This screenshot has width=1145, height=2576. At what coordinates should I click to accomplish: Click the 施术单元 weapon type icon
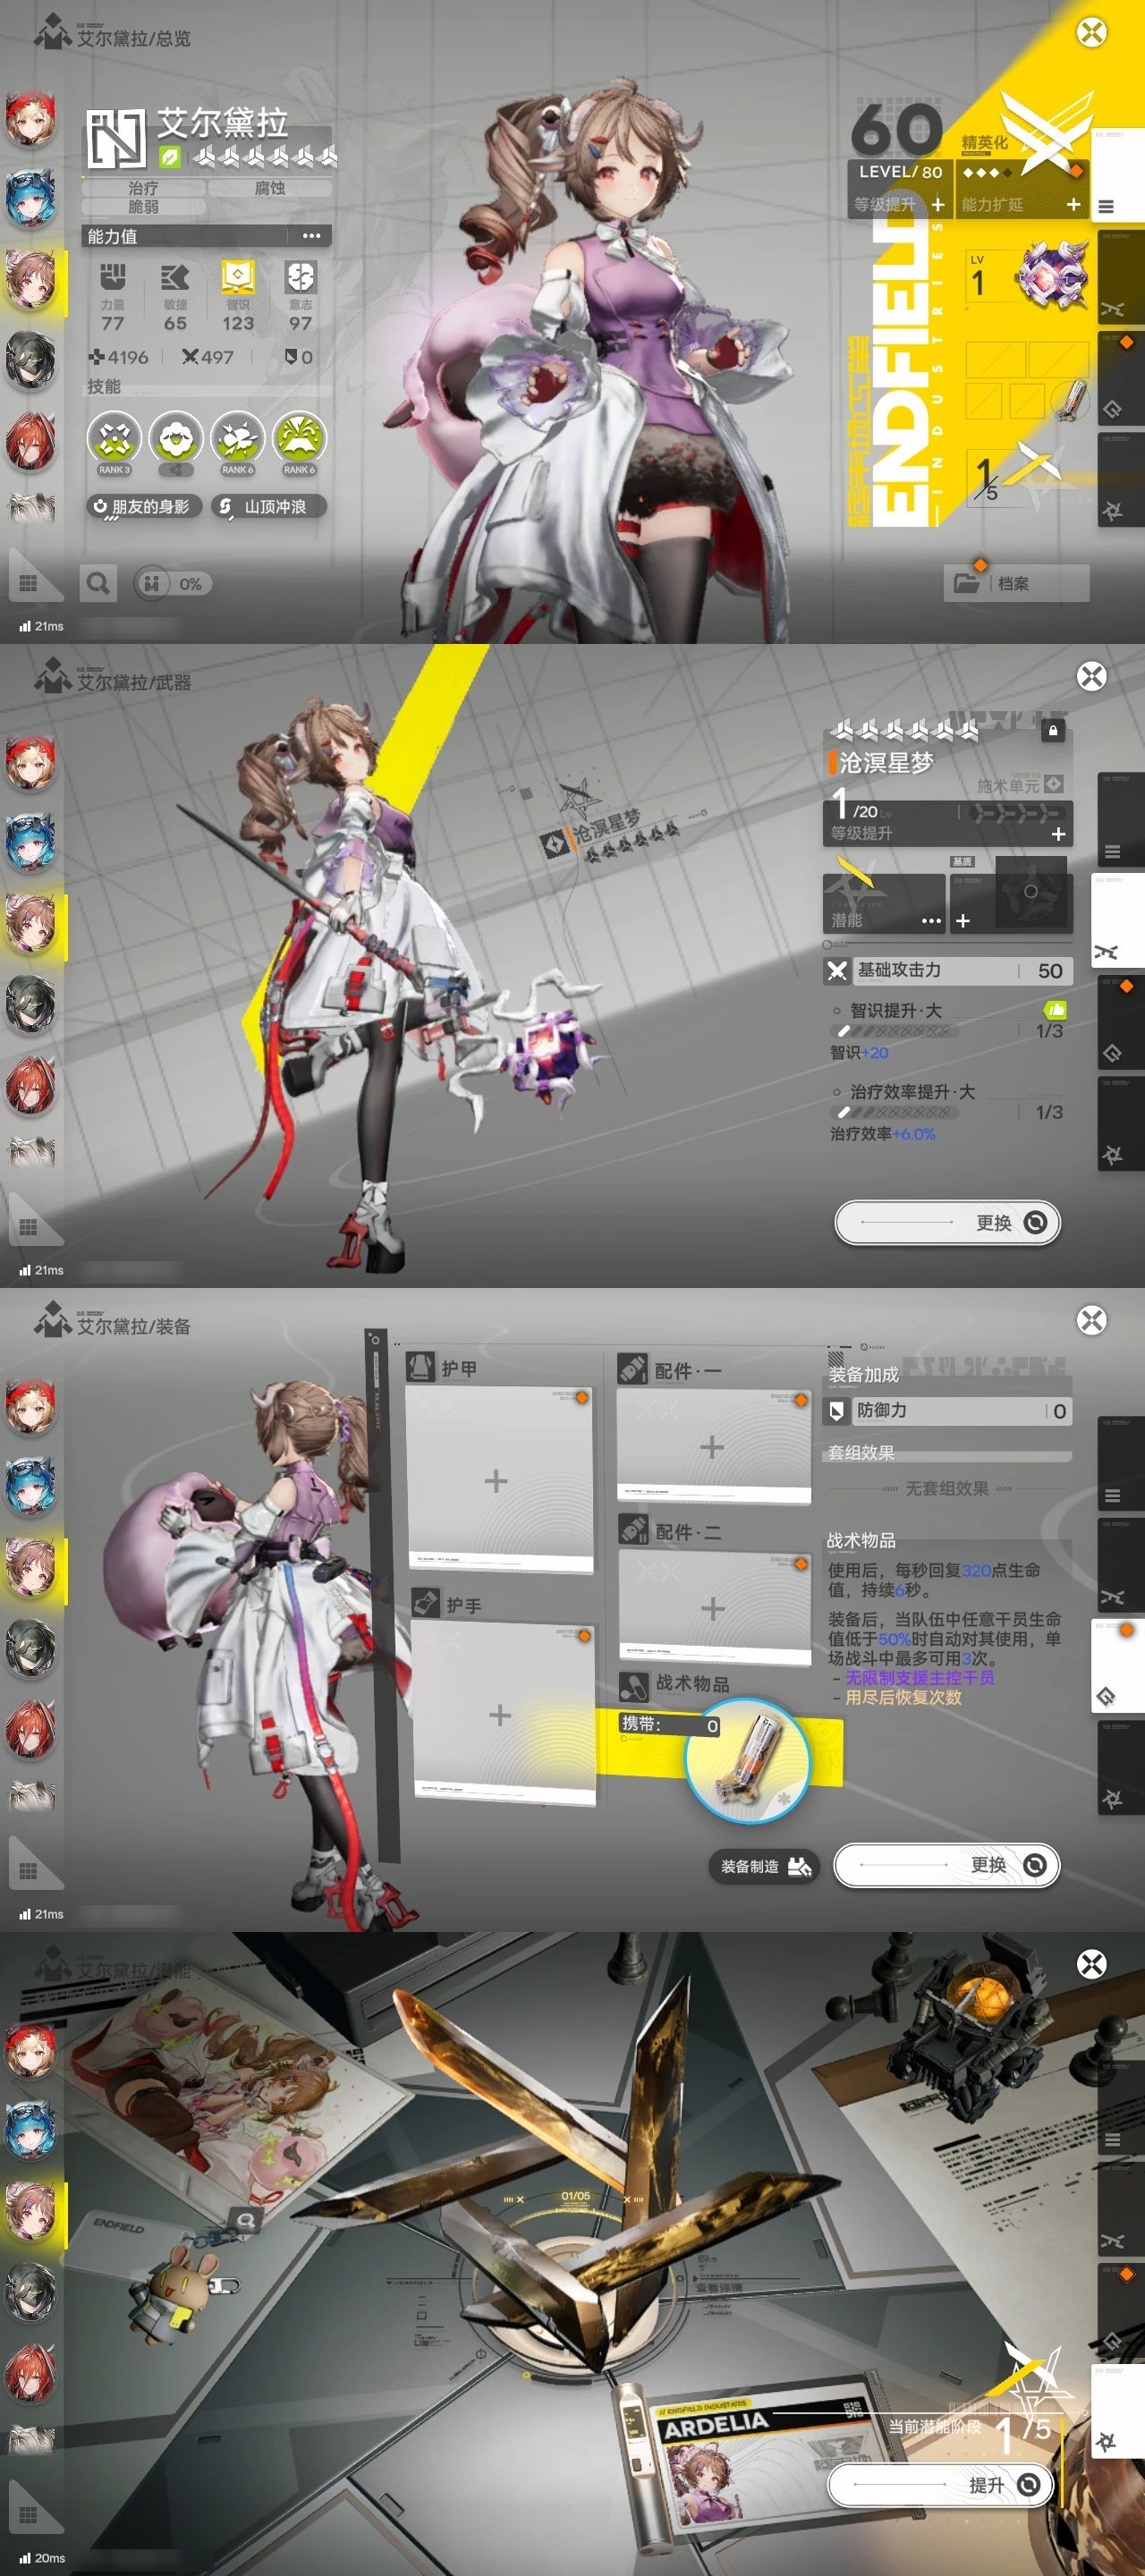point(1053,785)
